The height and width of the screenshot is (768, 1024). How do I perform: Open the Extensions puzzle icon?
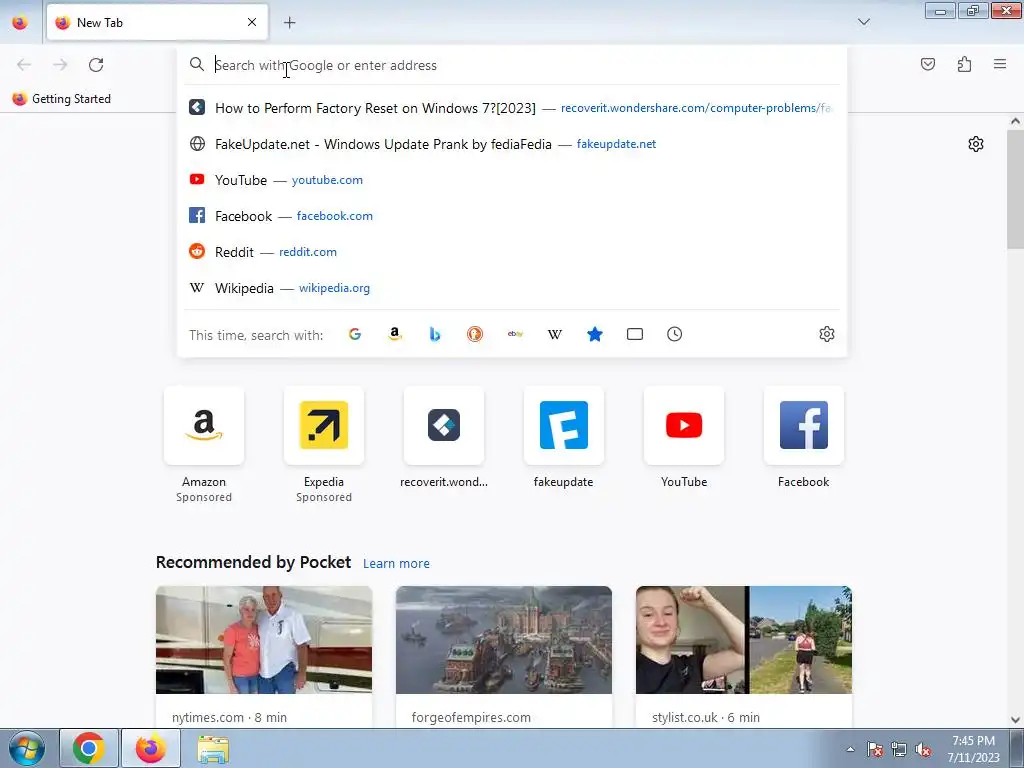click(x=964, y=64)
